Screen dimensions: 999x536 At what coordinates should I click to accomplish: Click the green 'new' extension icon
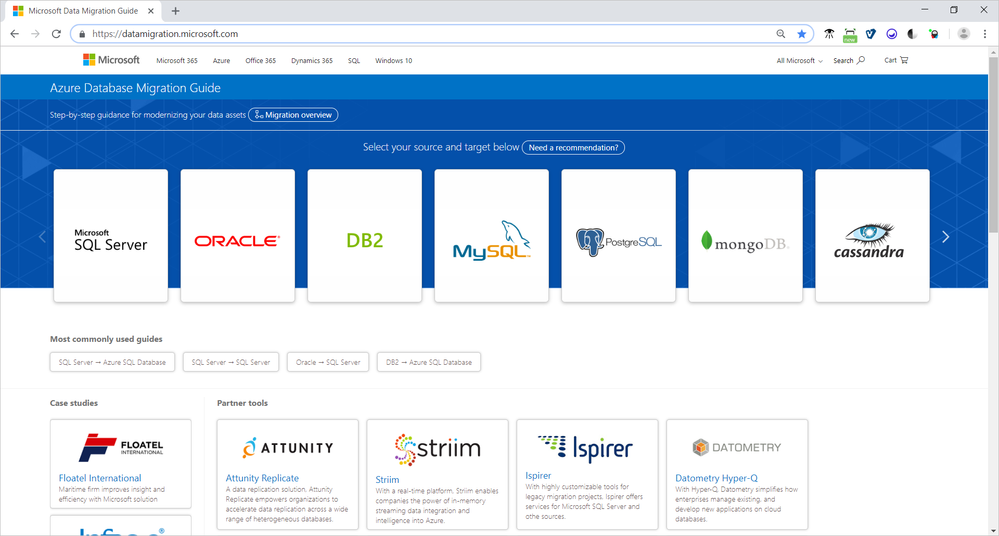click(850, 35)
